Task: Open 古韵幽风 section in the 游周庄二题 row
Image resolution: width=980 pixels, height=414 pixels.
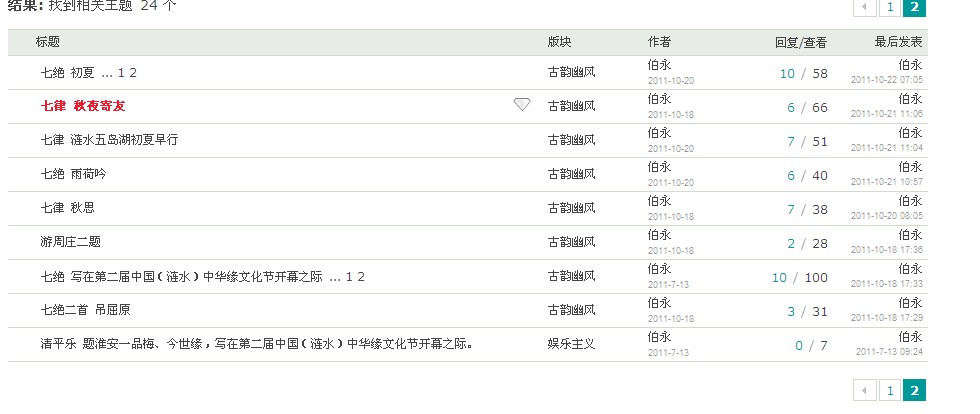Action: click(x=571, y=242)
